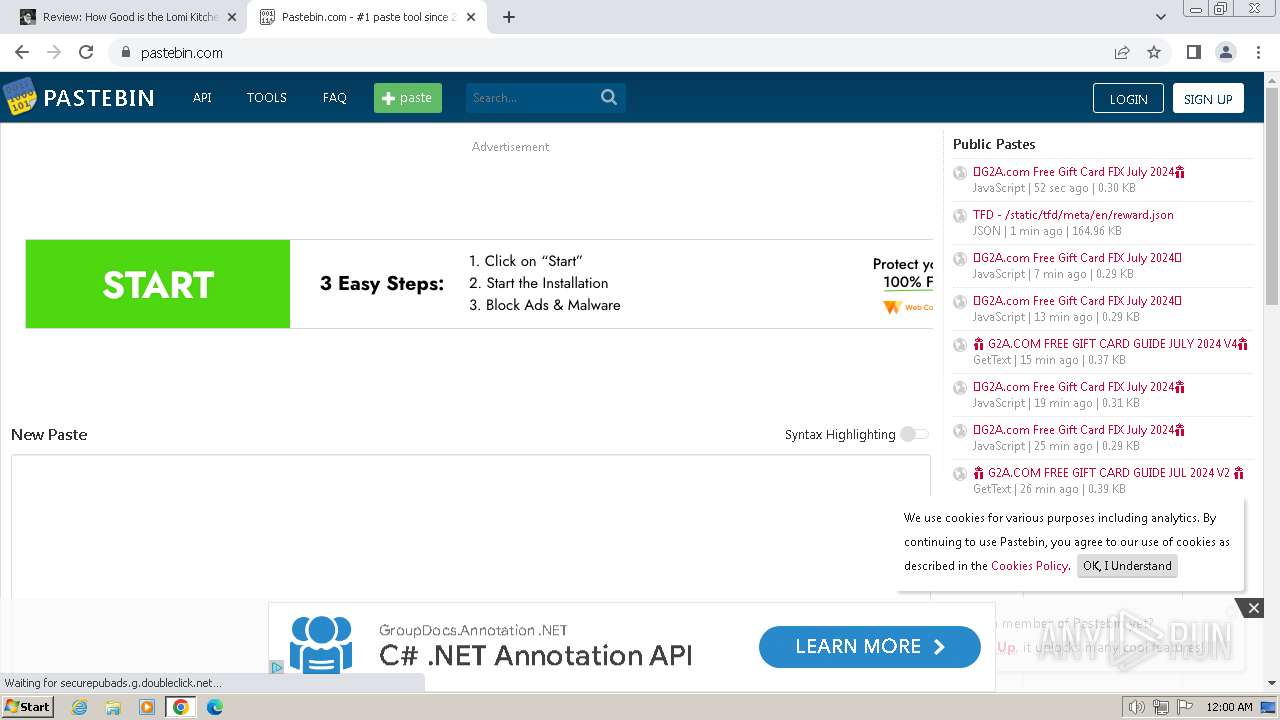Viewport: 1280px width, 720px height.
Task: Open the Windows Start menu
Action: tap(27, 707)
